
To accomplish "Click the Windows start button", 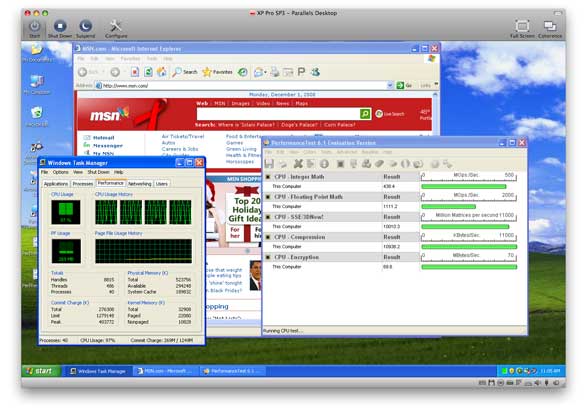I will [x=41, y=371].
